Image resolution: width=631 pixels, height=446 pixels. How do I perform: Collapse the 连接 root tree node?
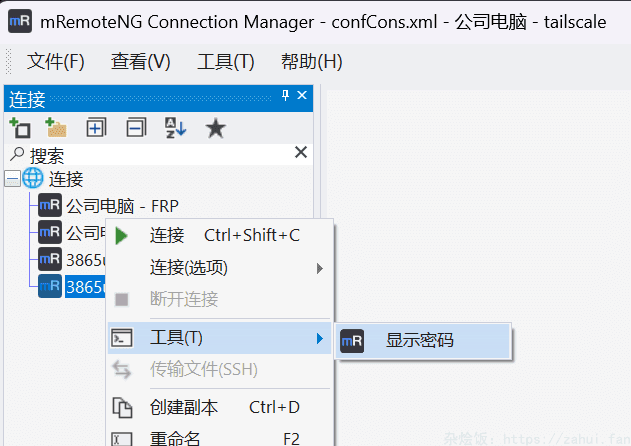[x=12, y=179]
